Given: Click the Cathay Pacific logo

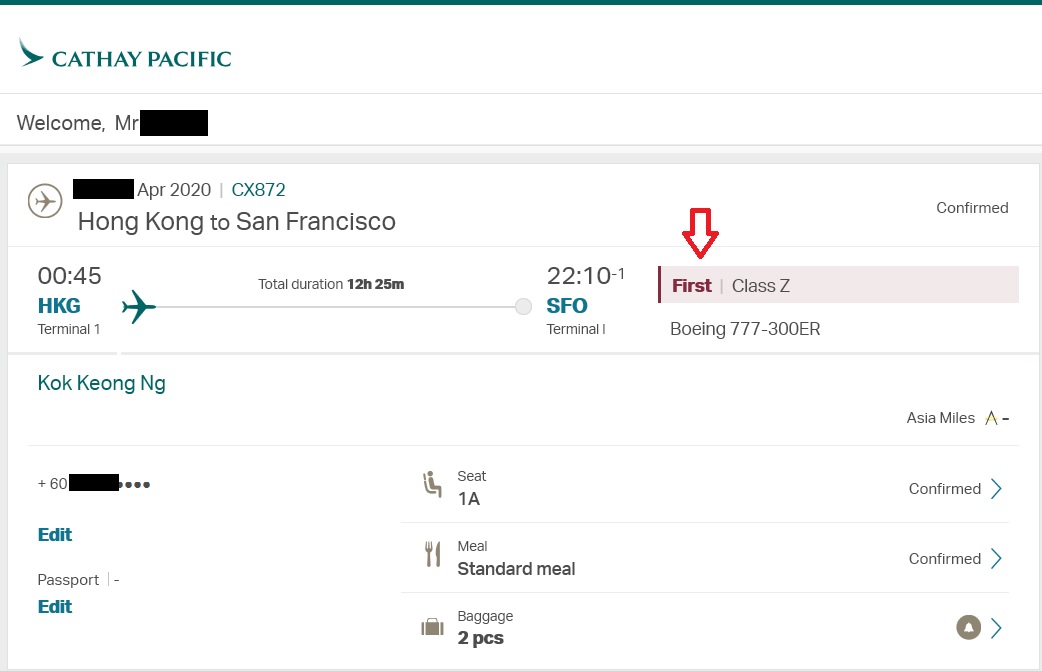Looking at the screenshot, I should pyautogui.click(x=125, y=55).
